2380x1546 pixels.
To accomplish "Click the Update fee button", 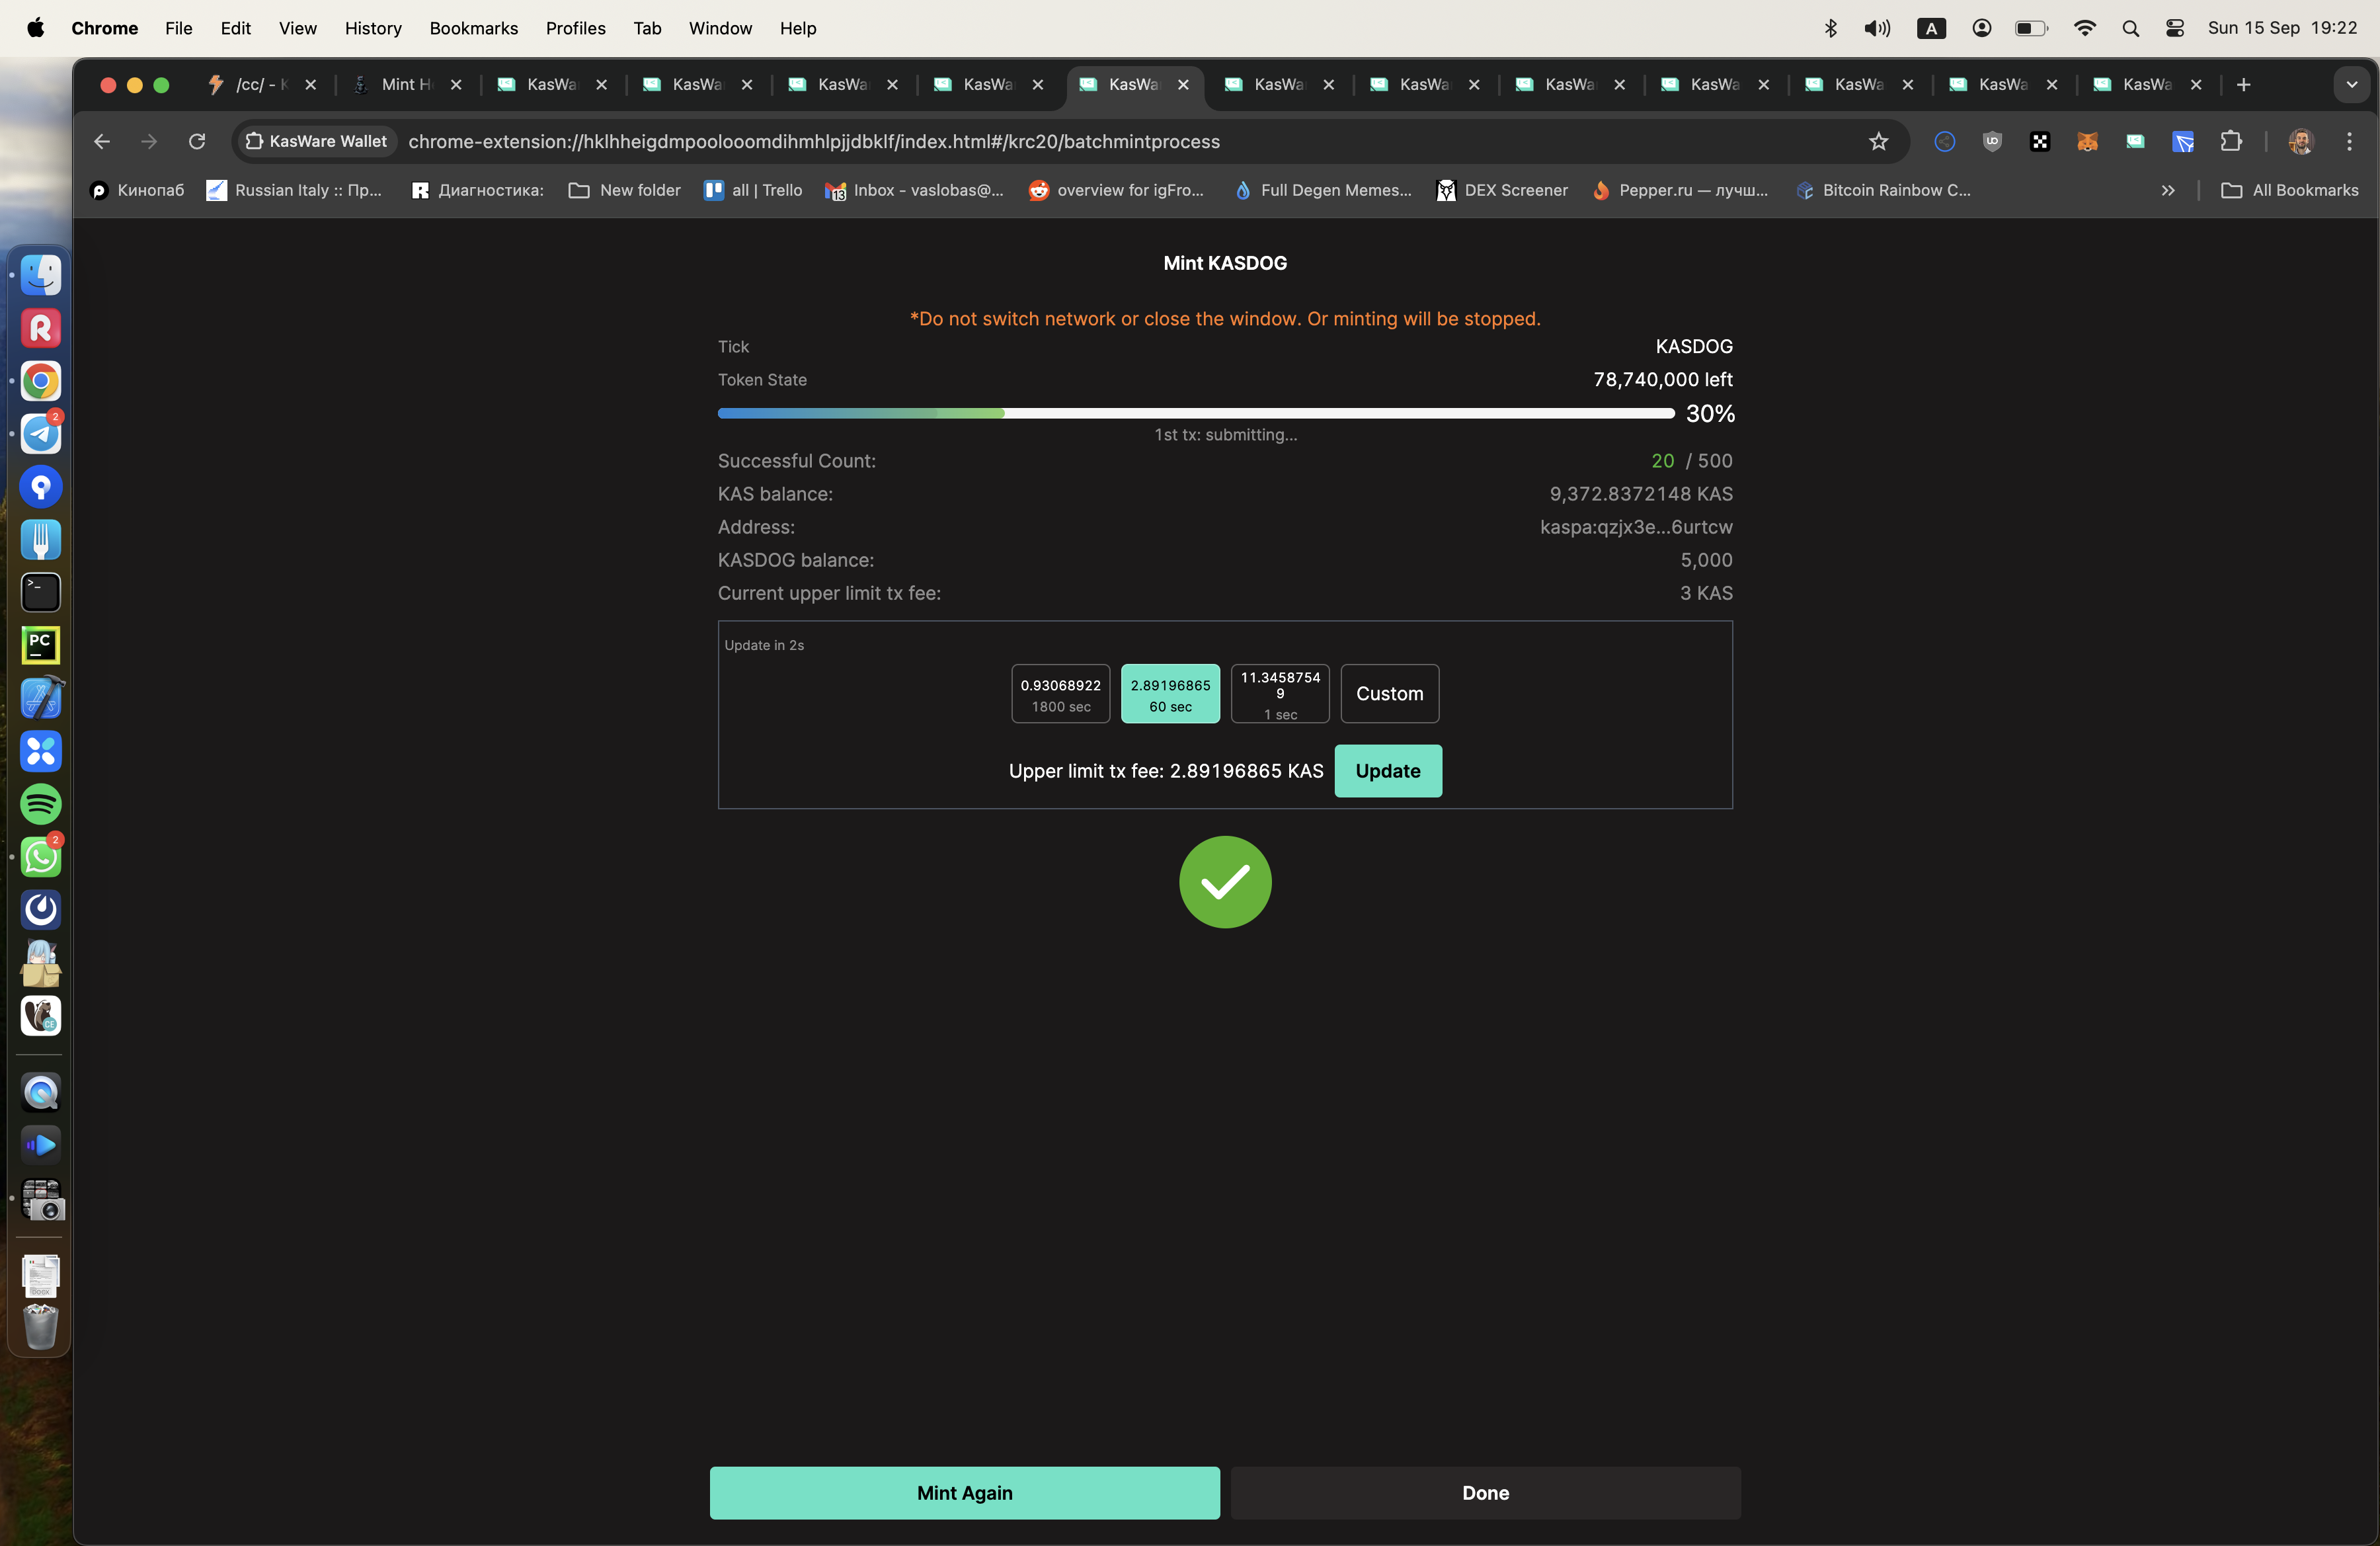I will coord(1387,771).
